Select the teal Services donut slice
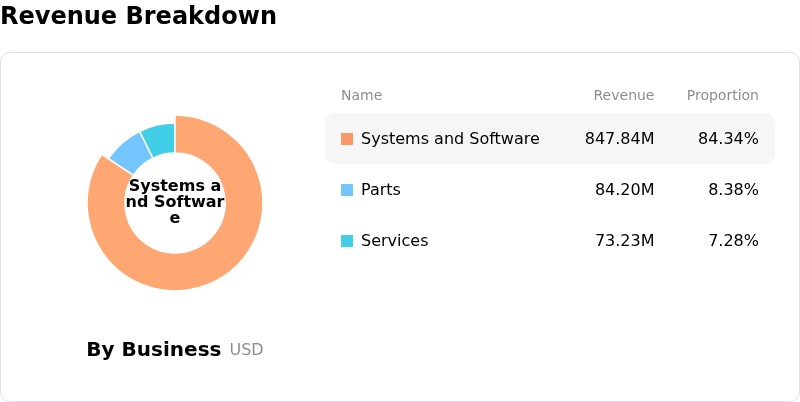The width and height of the screenshot is (800, 402). pos(159,139)
